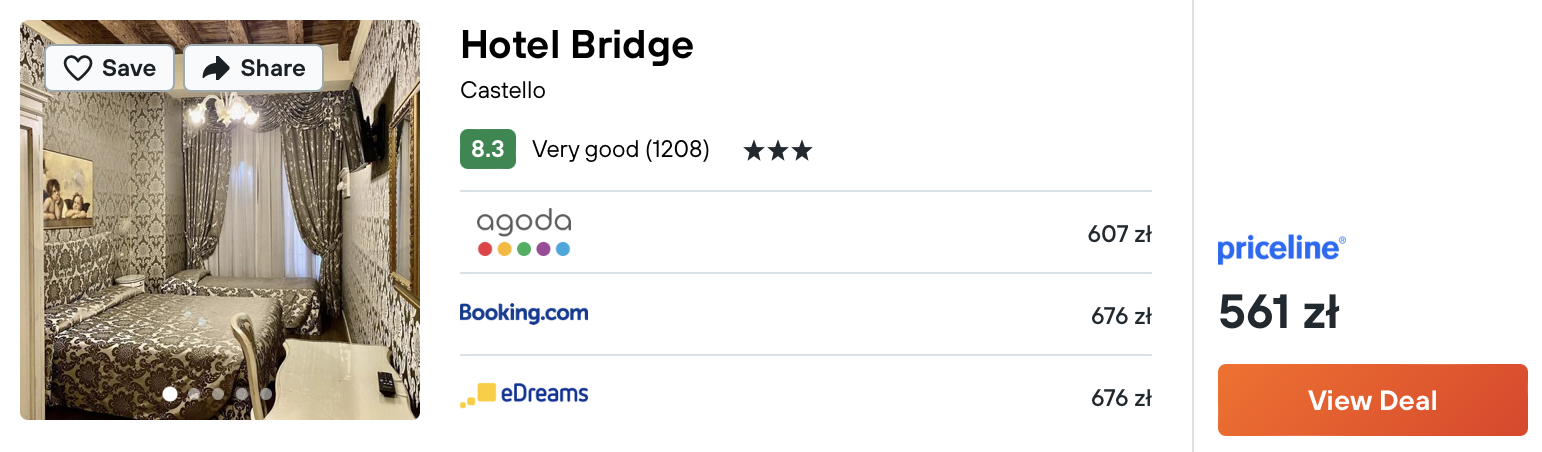This screenshot has width=1542, height=452.
Task: Select the first active carousel dot
Action: (170, 394)
